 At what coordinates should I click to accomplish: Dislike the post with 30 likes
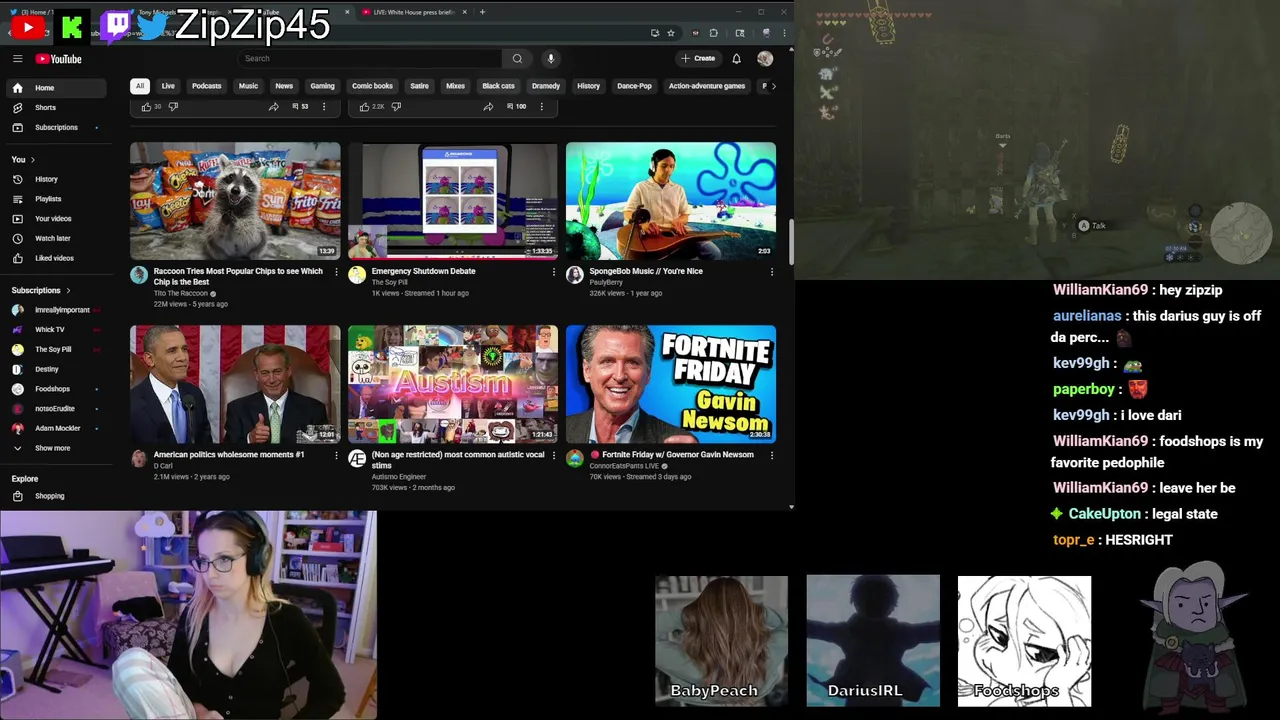point(173,106)
